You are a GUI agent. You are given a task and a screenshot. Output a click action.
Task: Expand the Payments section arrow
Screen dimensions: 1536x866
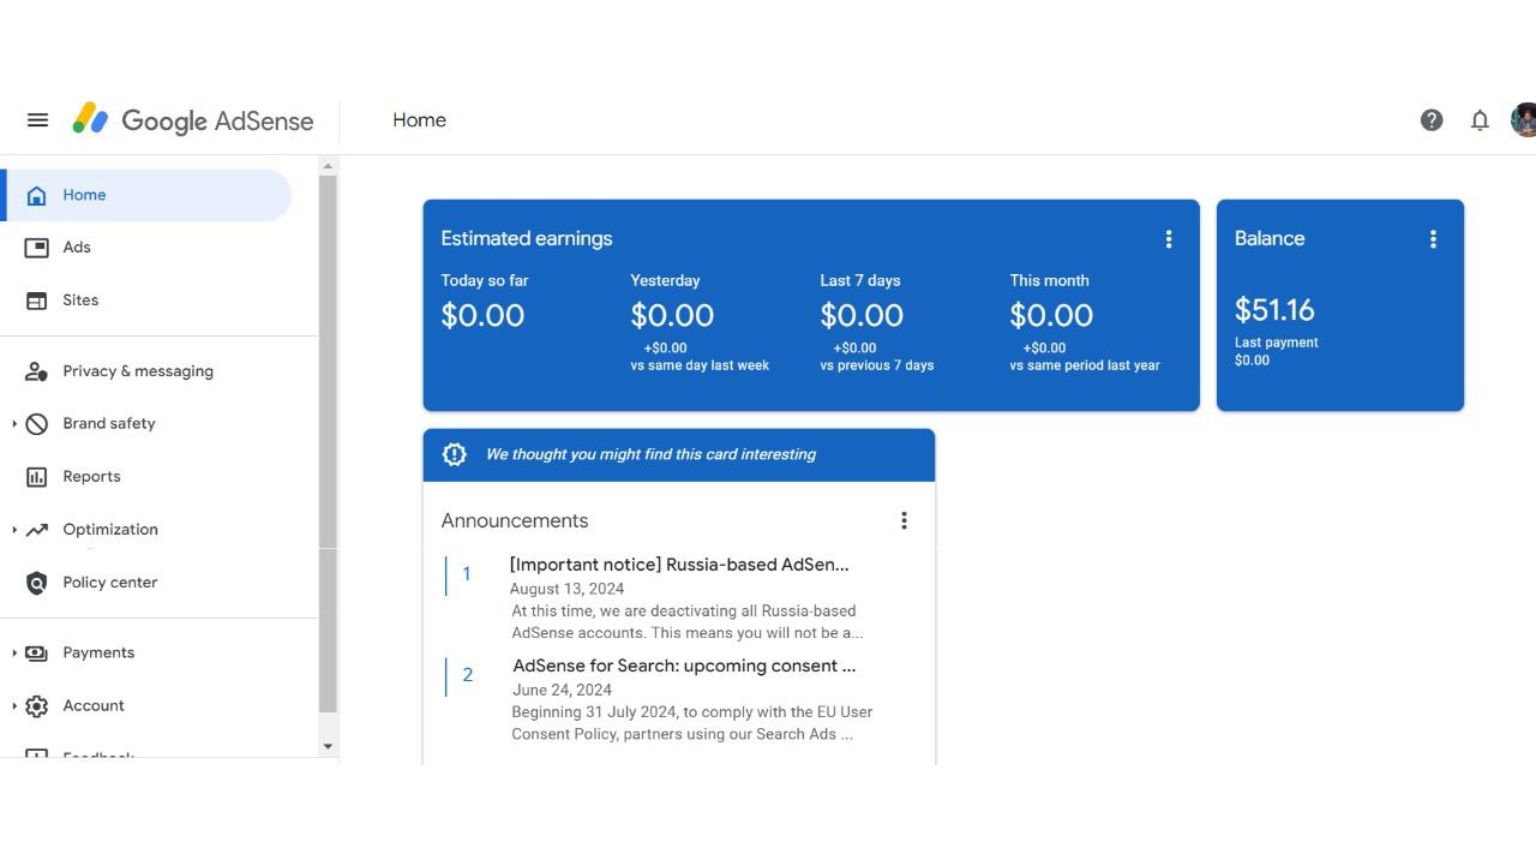coord(14,653)
